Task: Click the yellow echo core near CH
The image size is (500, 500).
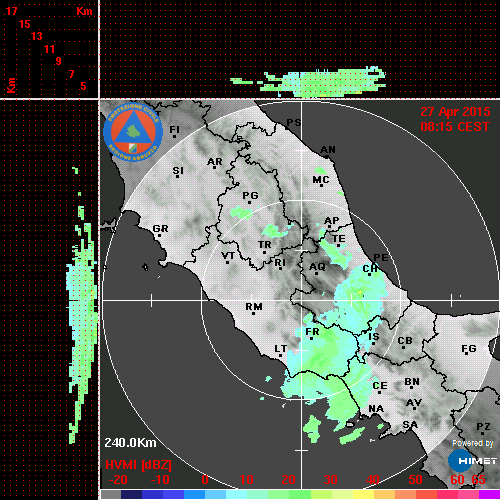Action: click(x=360, y=293)
